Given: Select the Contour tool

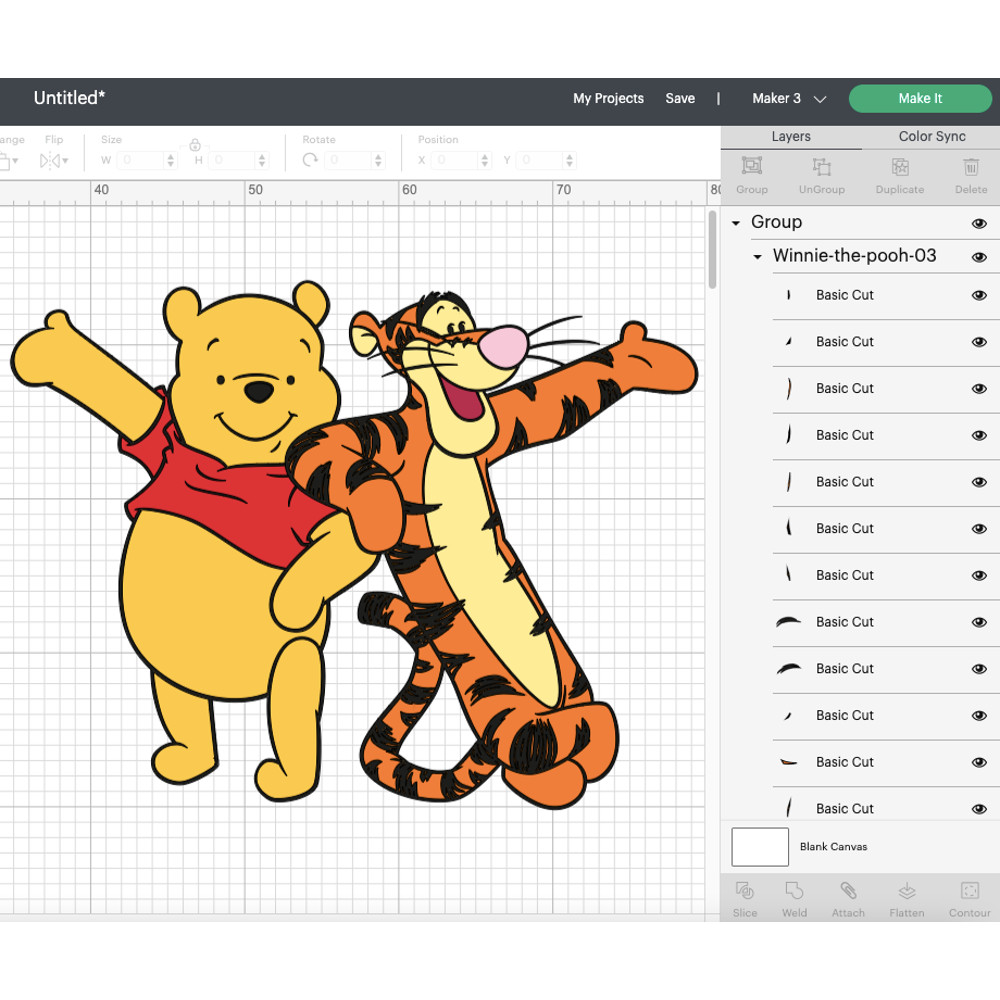Looking at the screenshot, I should tap(969, 898).
